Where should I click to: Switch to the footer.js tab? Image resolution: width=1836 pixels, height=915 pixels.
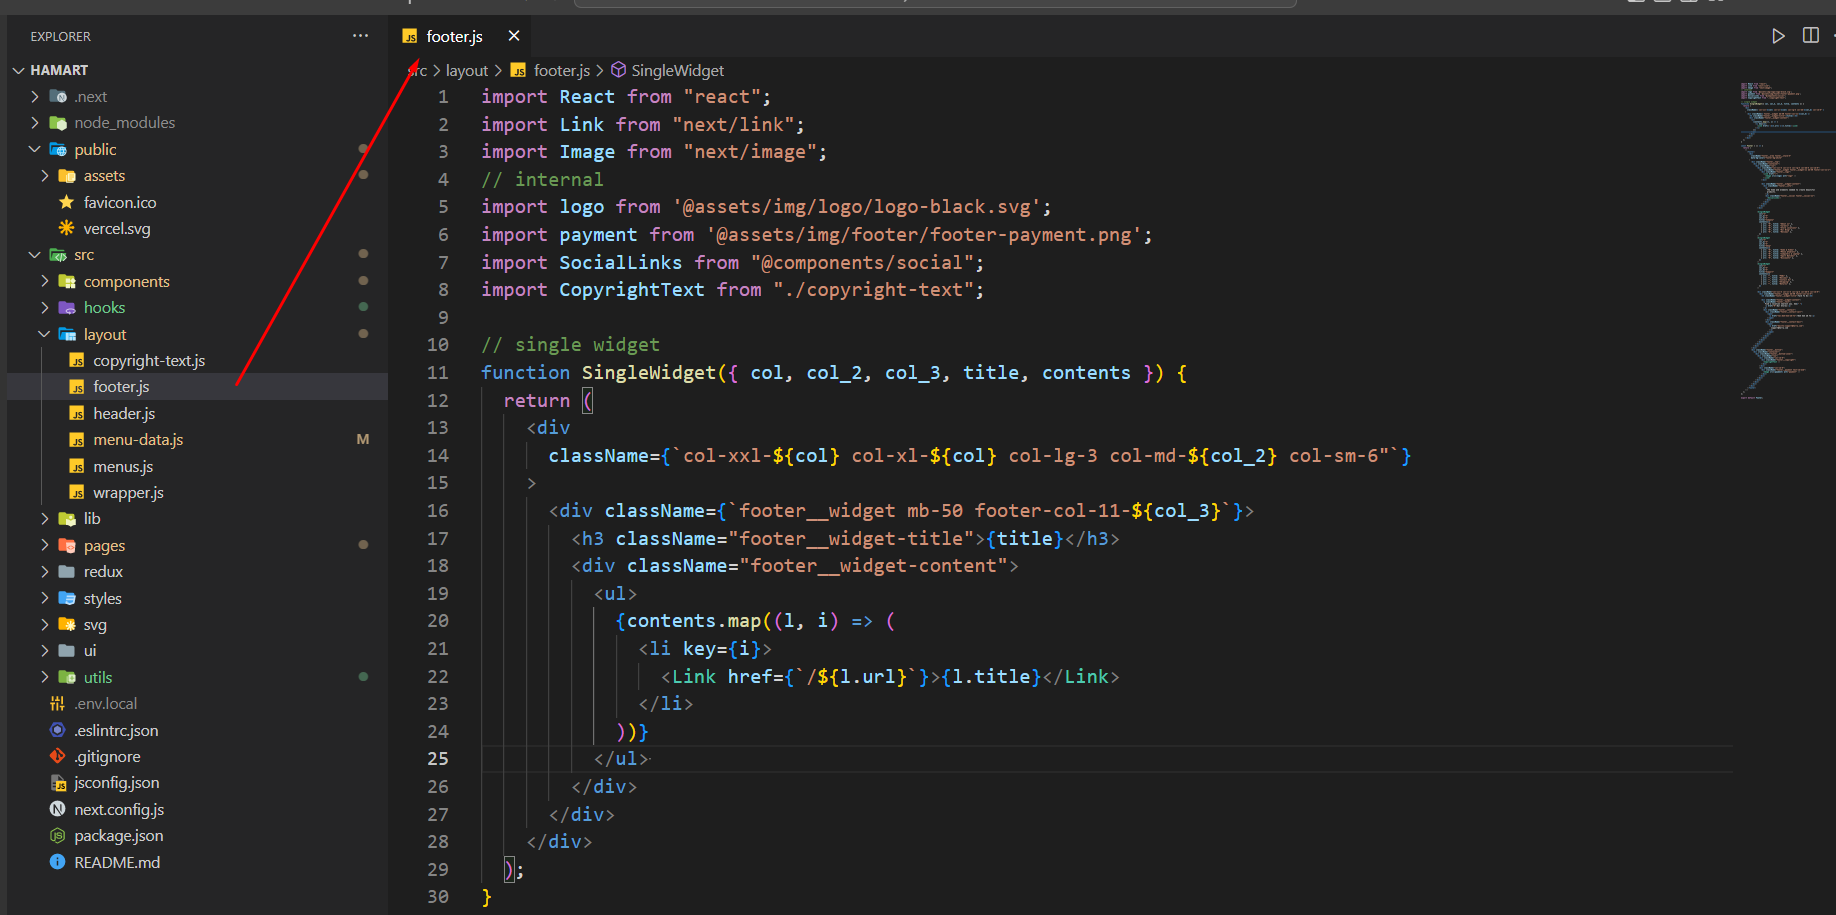[x=454, y=36]
